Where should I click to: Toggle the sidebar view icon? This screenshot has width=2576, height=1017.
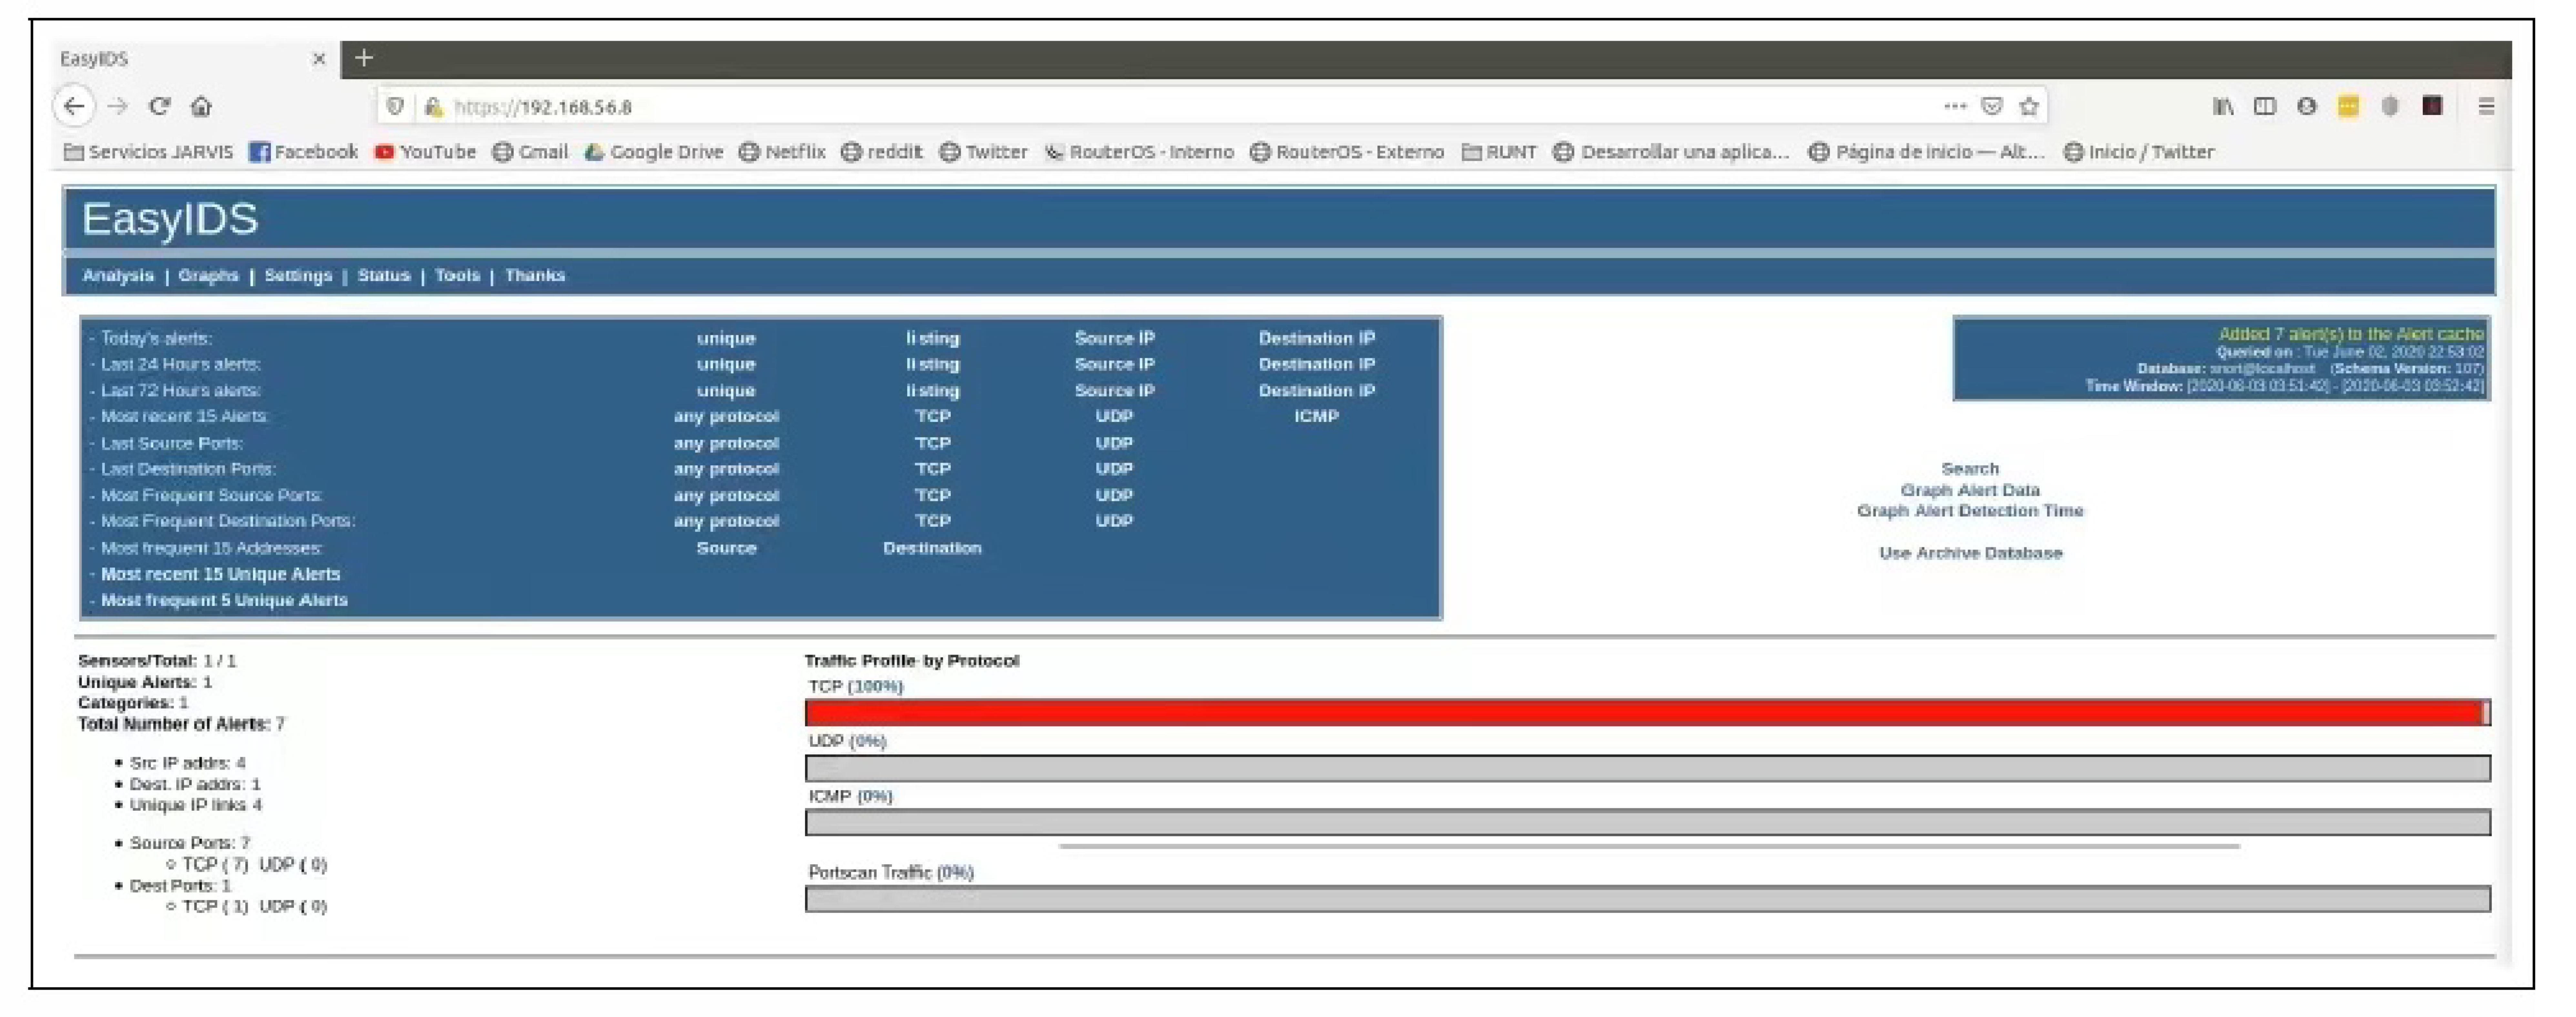(x=2265, y=106)
